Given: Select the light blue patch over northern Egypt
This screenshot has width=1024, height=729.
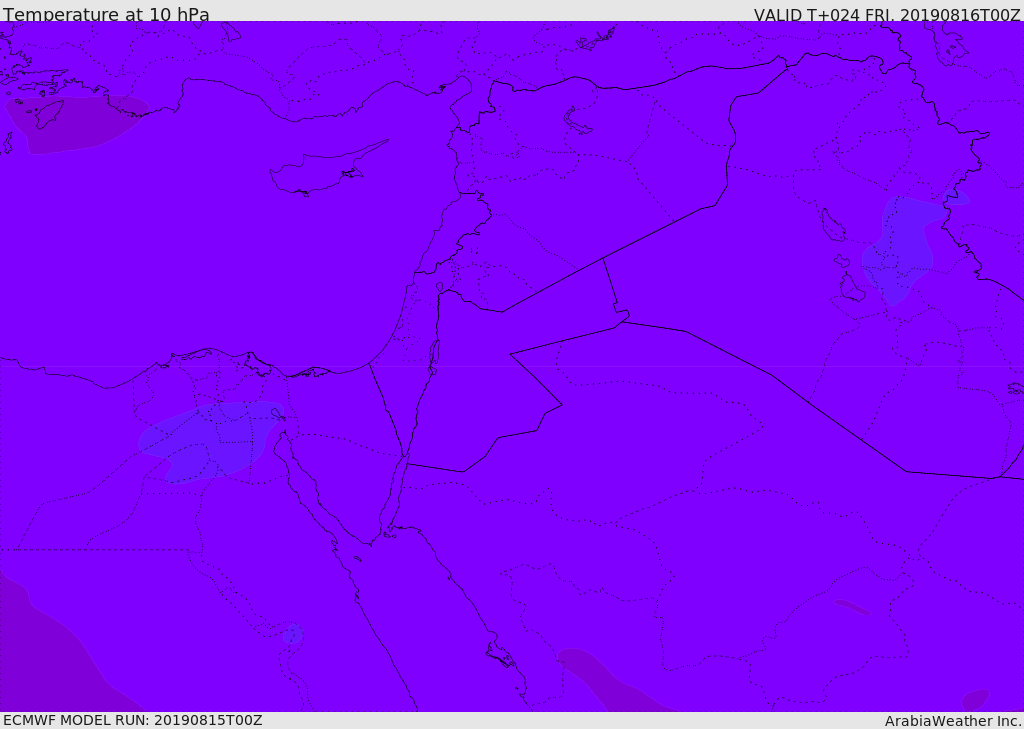Looking at the screenshot, I should coord(210,440).
